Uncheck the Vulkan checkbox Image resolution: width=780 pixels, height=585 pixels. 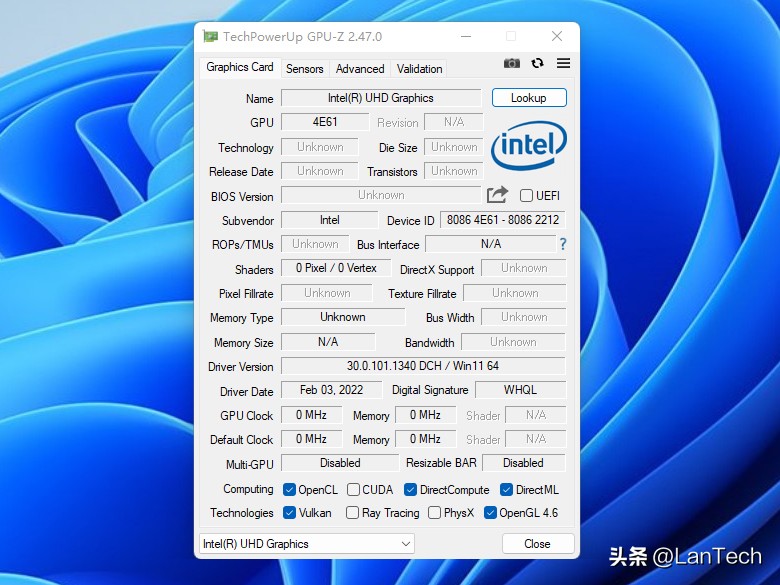pyautogui.click(x=289, y=513)
